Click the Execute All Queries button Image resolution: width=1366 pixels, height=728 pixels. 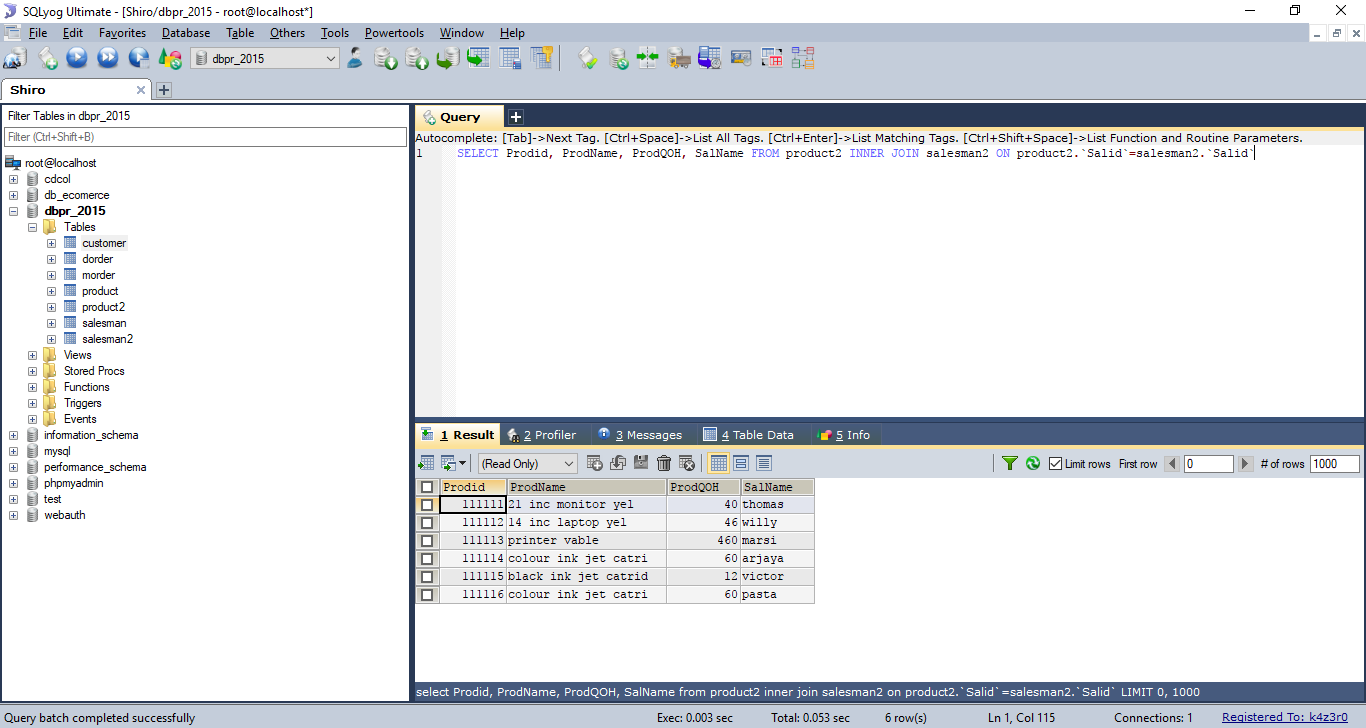coord(108,58)
